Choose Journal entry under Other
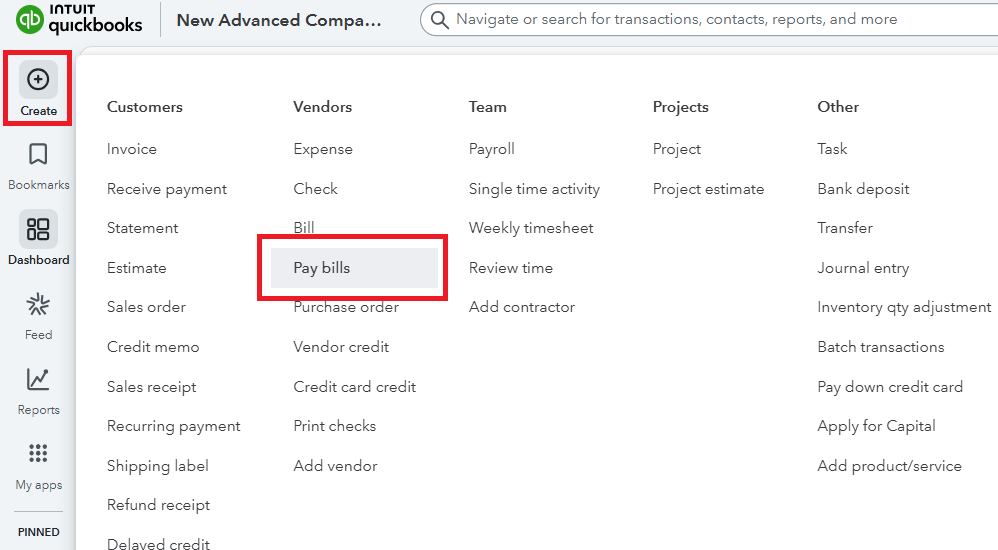 click(863, 268)
